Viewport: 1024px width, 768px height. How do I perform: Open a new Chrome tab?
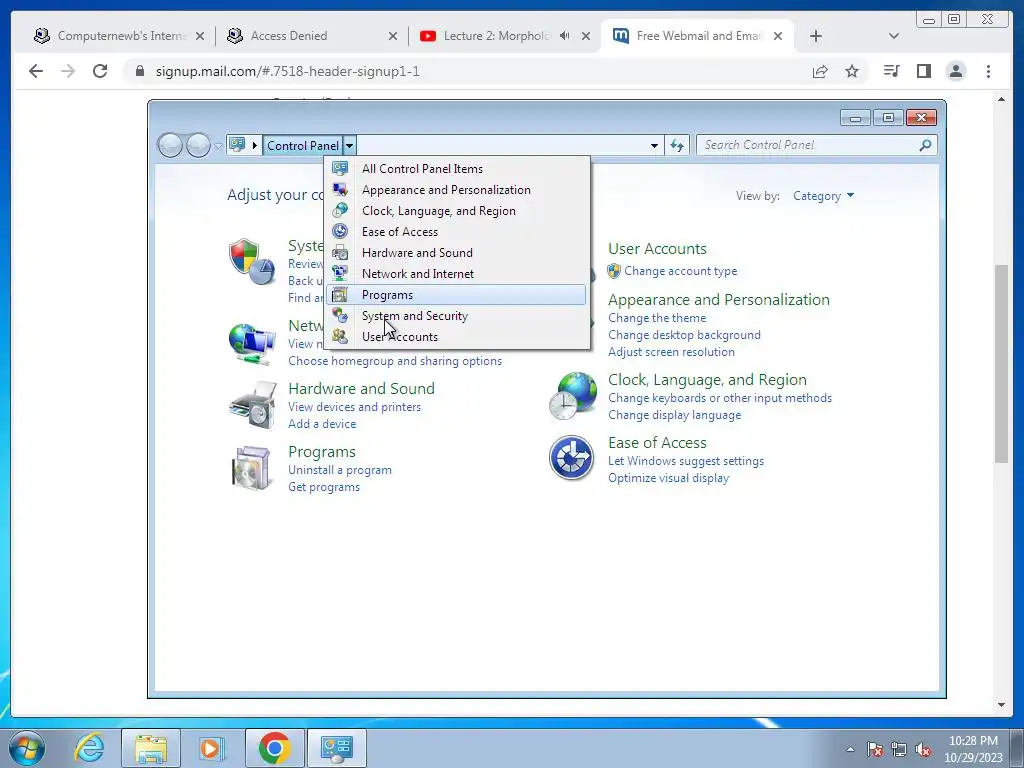pyautogui.click(x=816, y=36)
